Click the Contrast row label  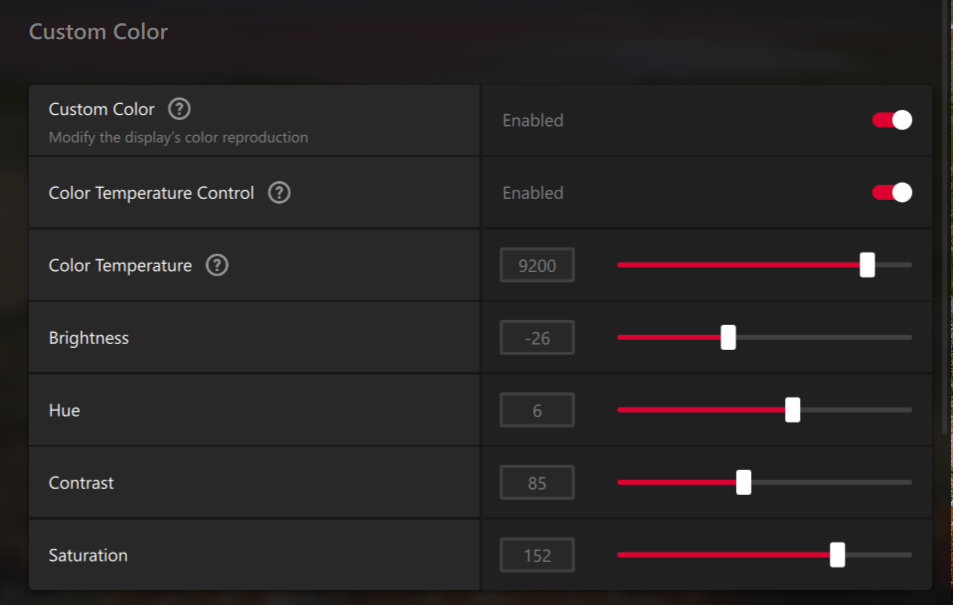[81, 483]
